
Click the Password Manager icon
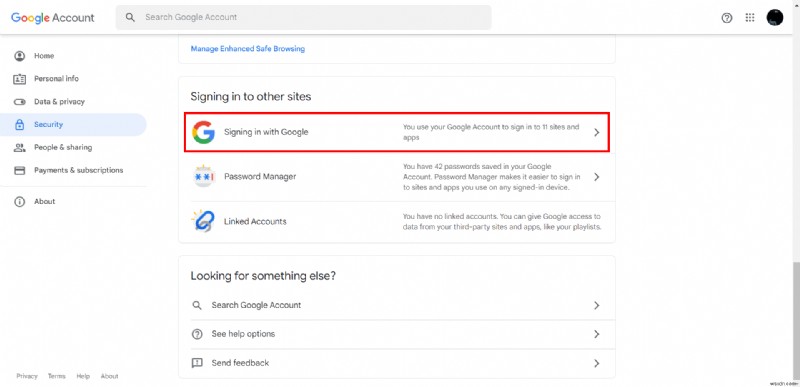pyautogui.click(x=204, y=176)
